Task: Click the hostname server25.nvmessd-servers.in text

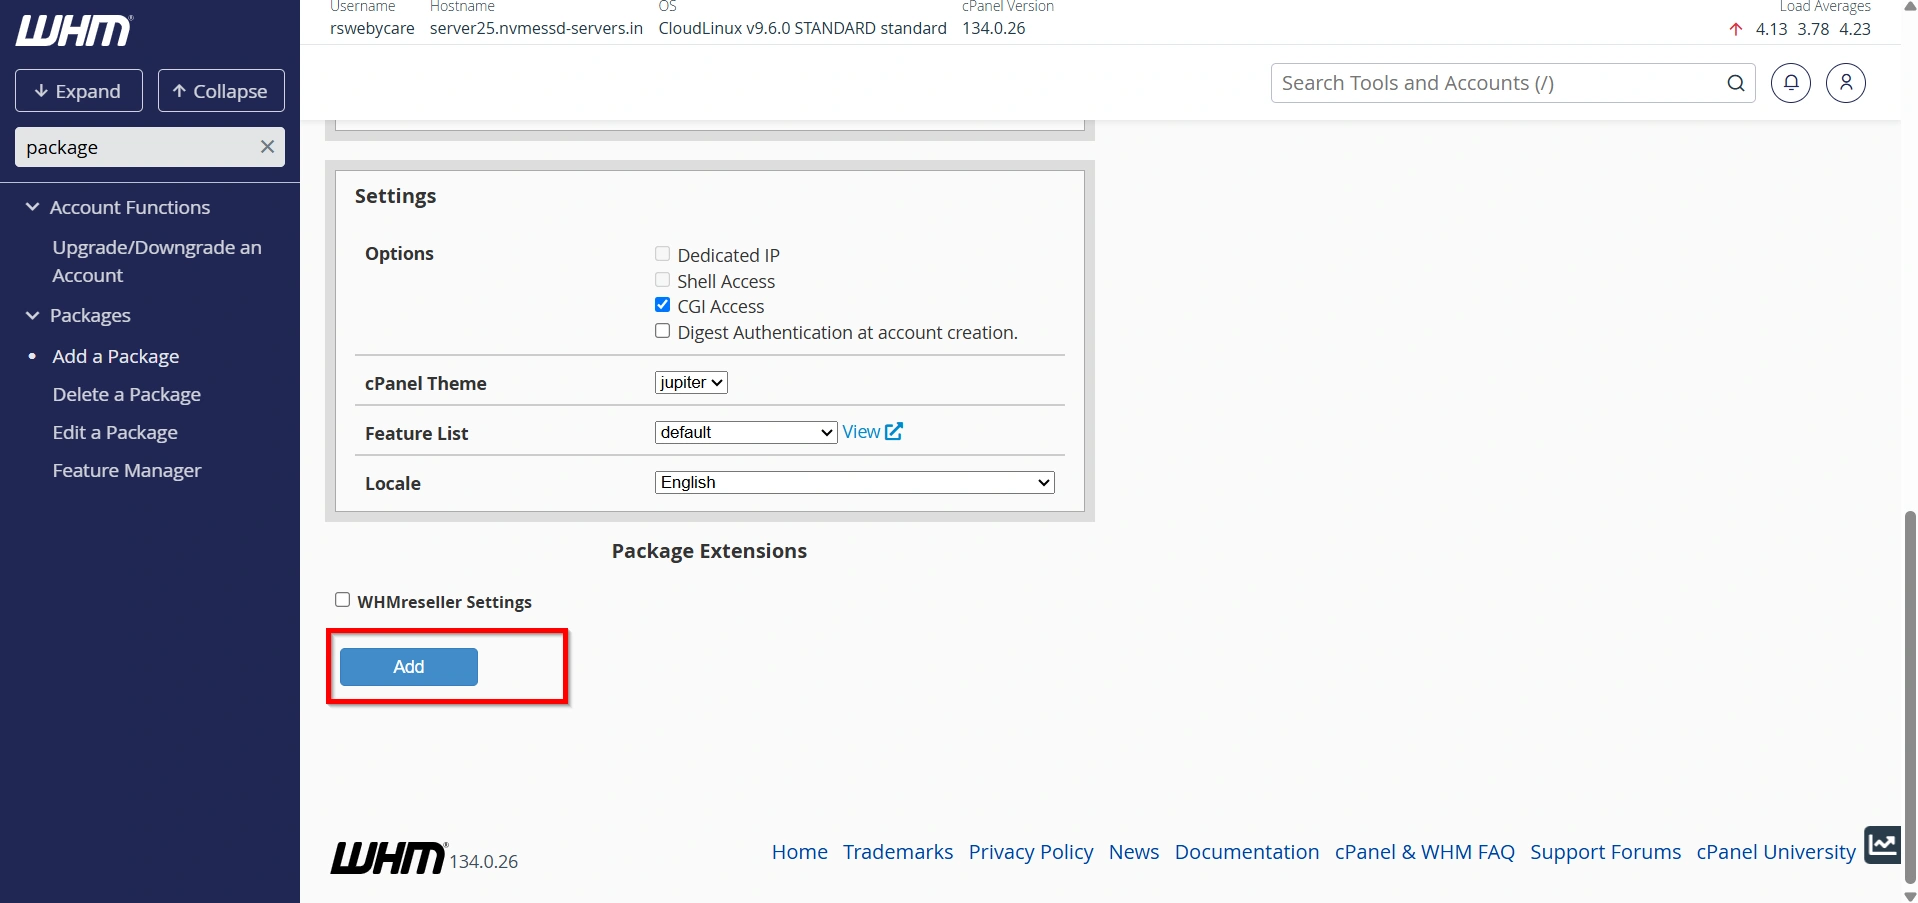Action: (x=536, y=28)
